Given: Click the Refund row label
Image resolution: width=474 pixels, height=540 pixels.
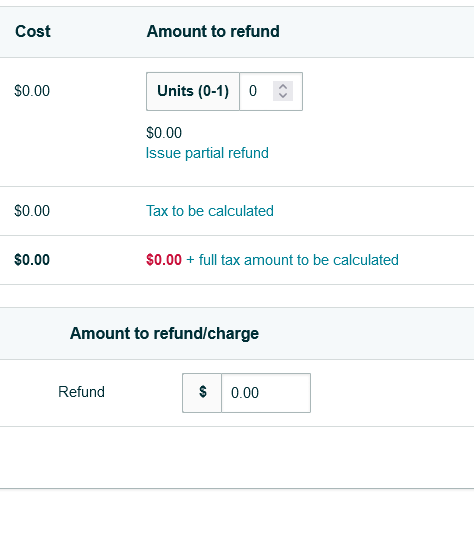Looking at the screenshot, I should tap(81, 392).
